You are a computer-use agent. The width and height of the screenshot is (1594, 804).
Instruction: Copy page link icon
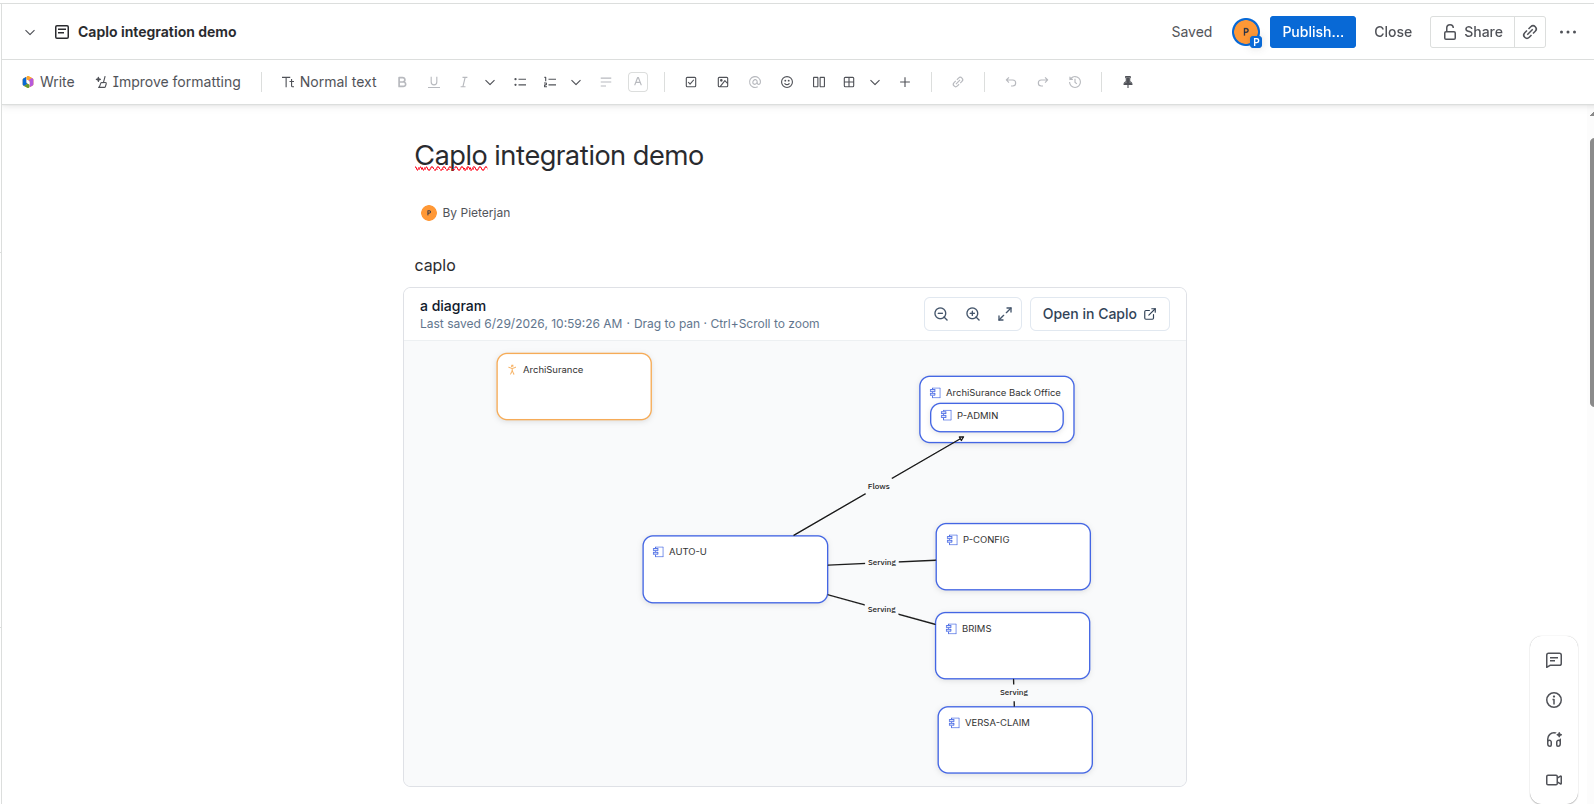[x=1530, y=32]
